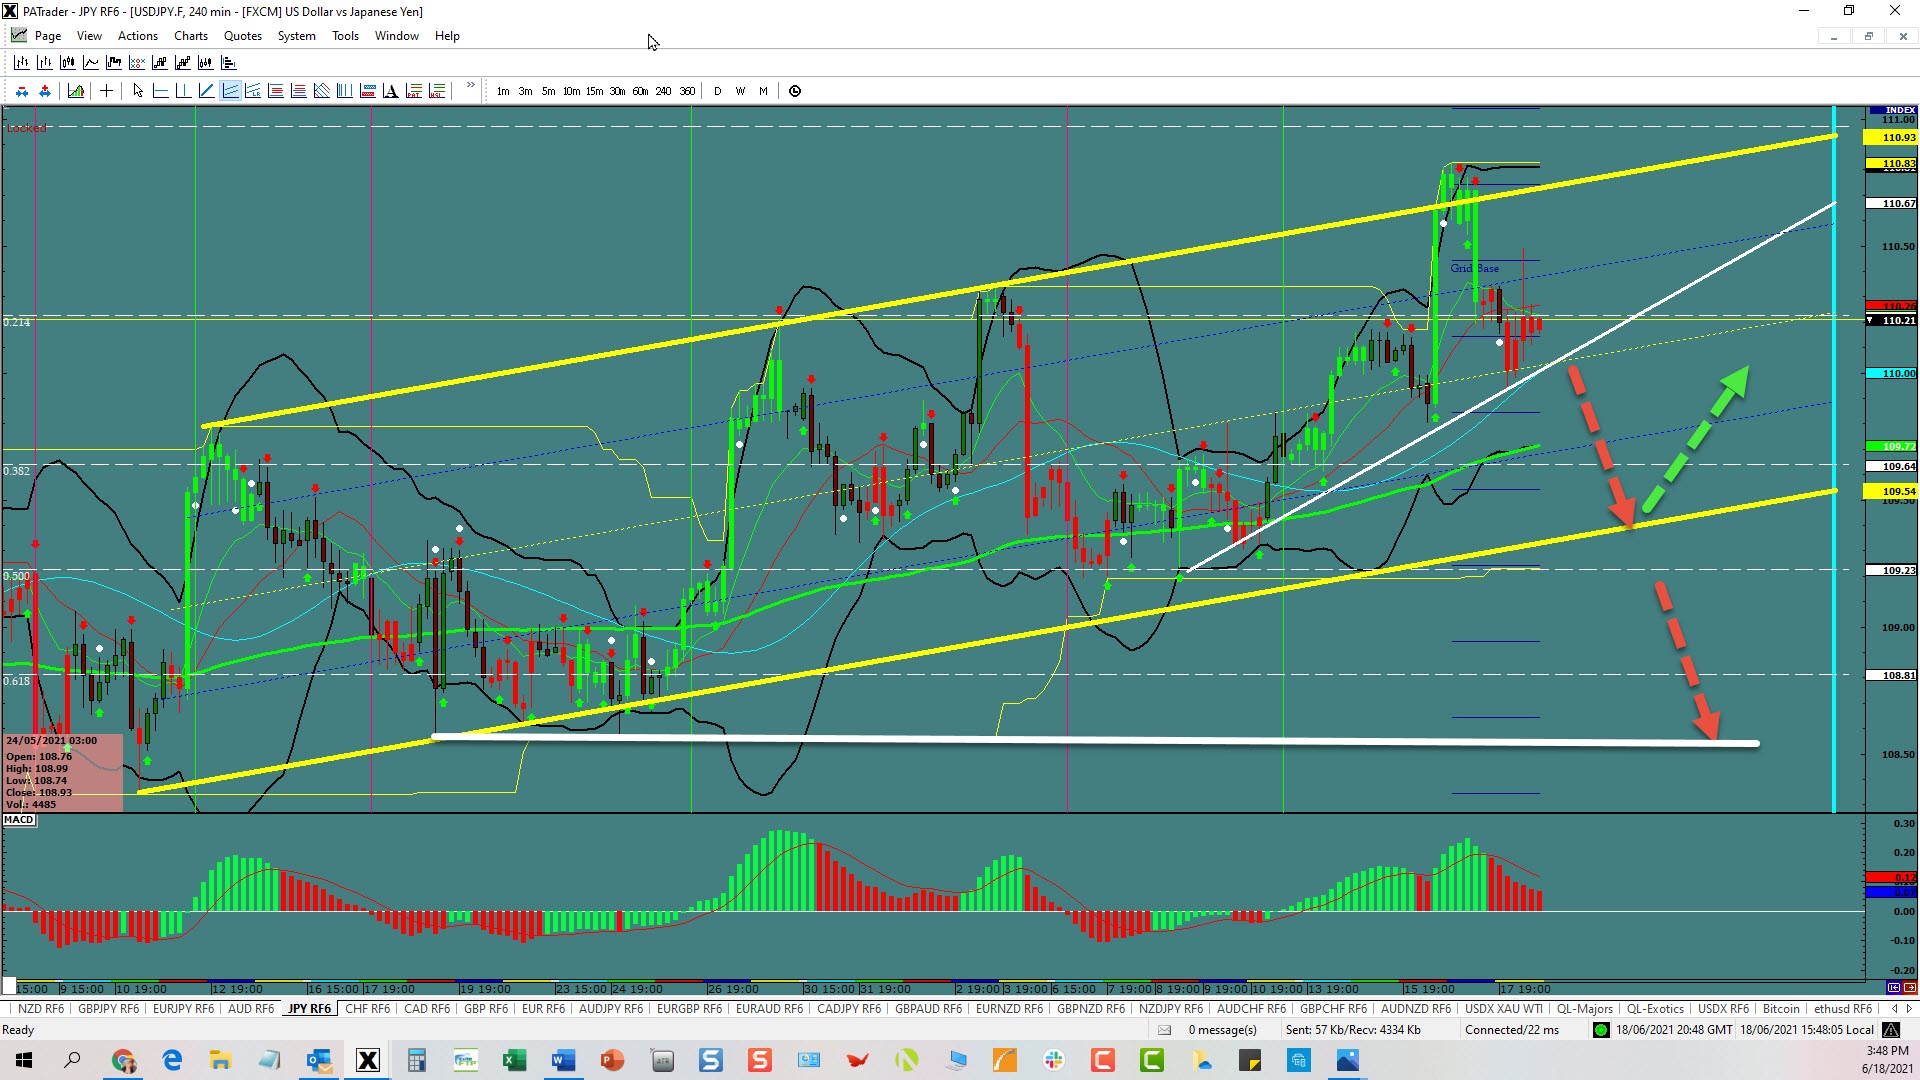Screen dimensions: 1920x1080
Task: Select the candlestick chart type icon
Action: pyautogui.click(x=67, y=62)
